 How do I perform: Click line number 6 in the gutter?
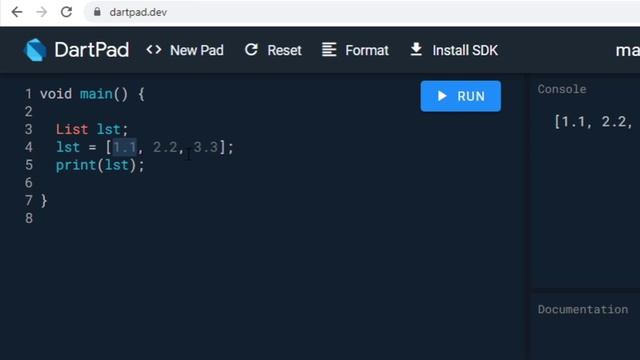(x=29, y=183)
